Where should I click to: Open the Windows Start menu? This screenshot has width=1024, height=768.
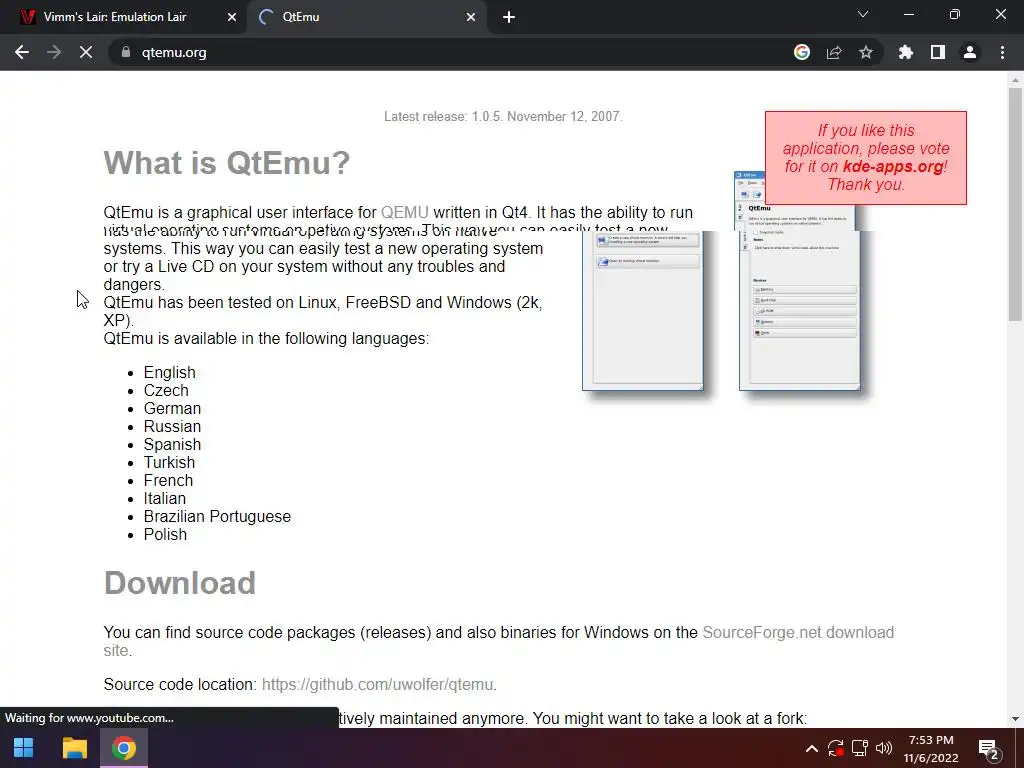click(24, 748)
